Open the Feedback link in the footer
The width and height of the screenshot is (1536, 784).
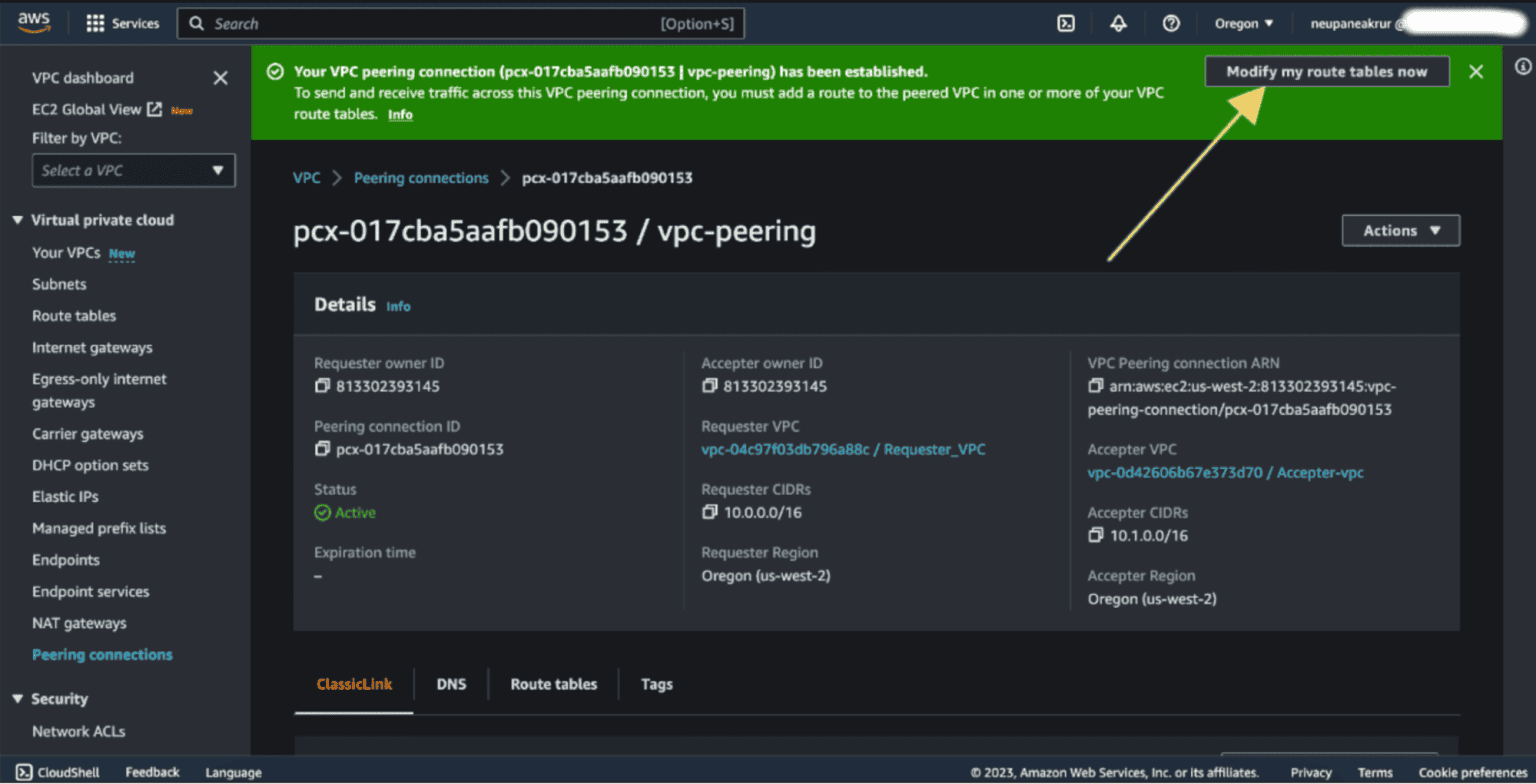click(x=152, y=772)
